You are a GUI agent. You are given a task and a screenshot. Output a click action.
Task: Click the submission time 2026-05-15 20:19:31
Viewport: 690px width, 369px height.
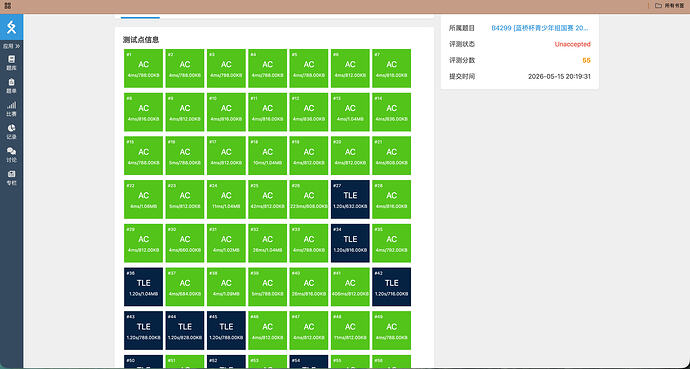(x=559, y=77)
